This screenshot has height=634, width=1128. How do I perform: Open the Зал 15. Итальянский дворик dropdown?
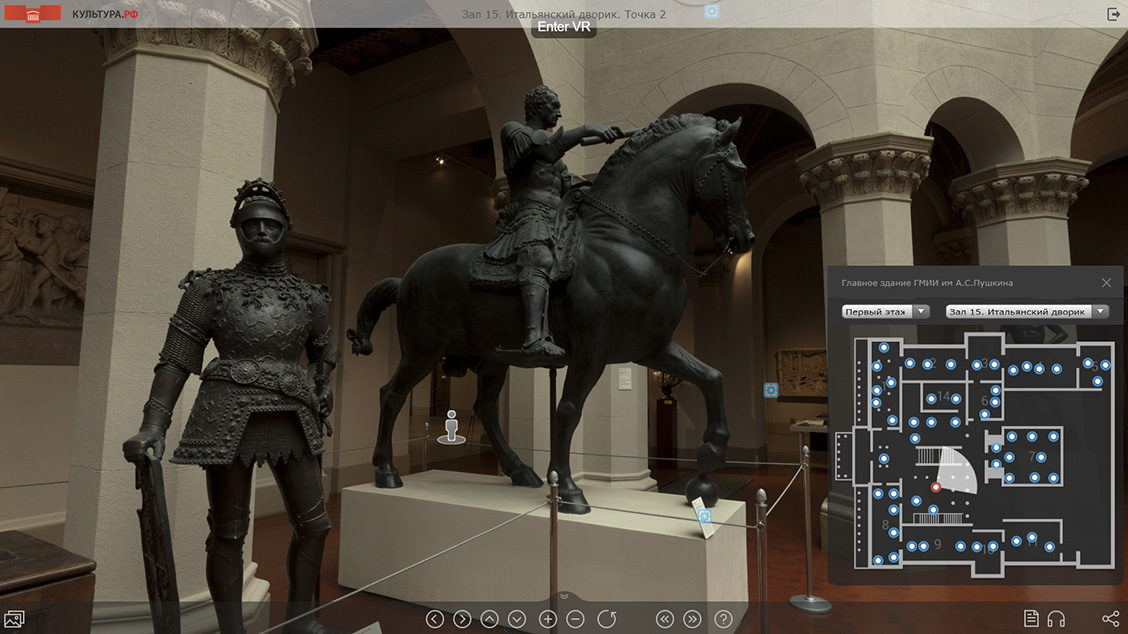(x=1027, y=312)
